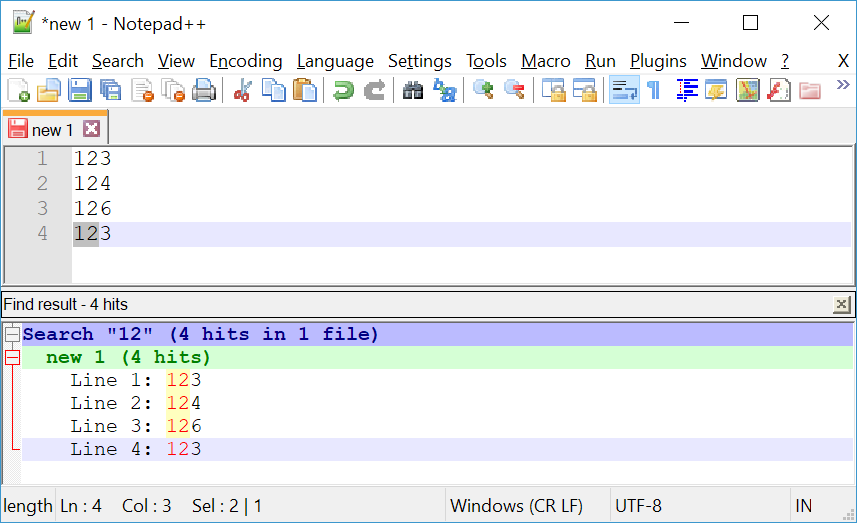Select the "new 1" document tab
The width and height of the screenshot is (857, 523).
pyautogui.click(x=55, y=129)
